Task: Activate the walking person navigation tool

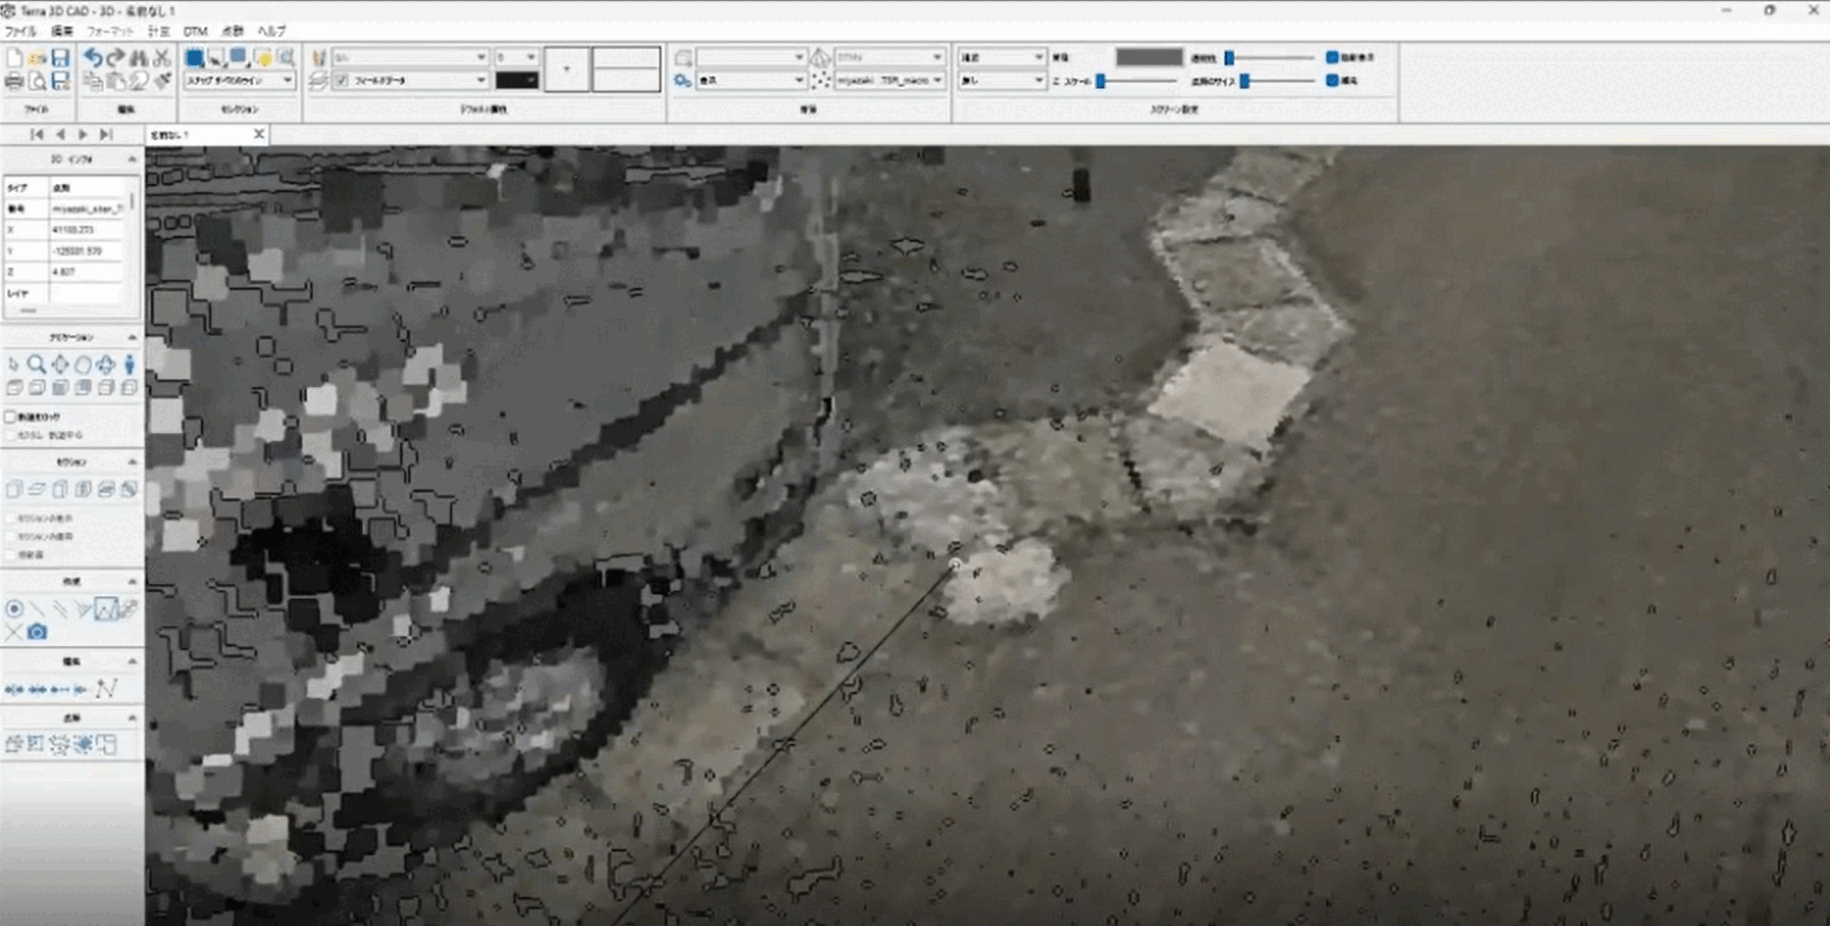Action: 129,365
